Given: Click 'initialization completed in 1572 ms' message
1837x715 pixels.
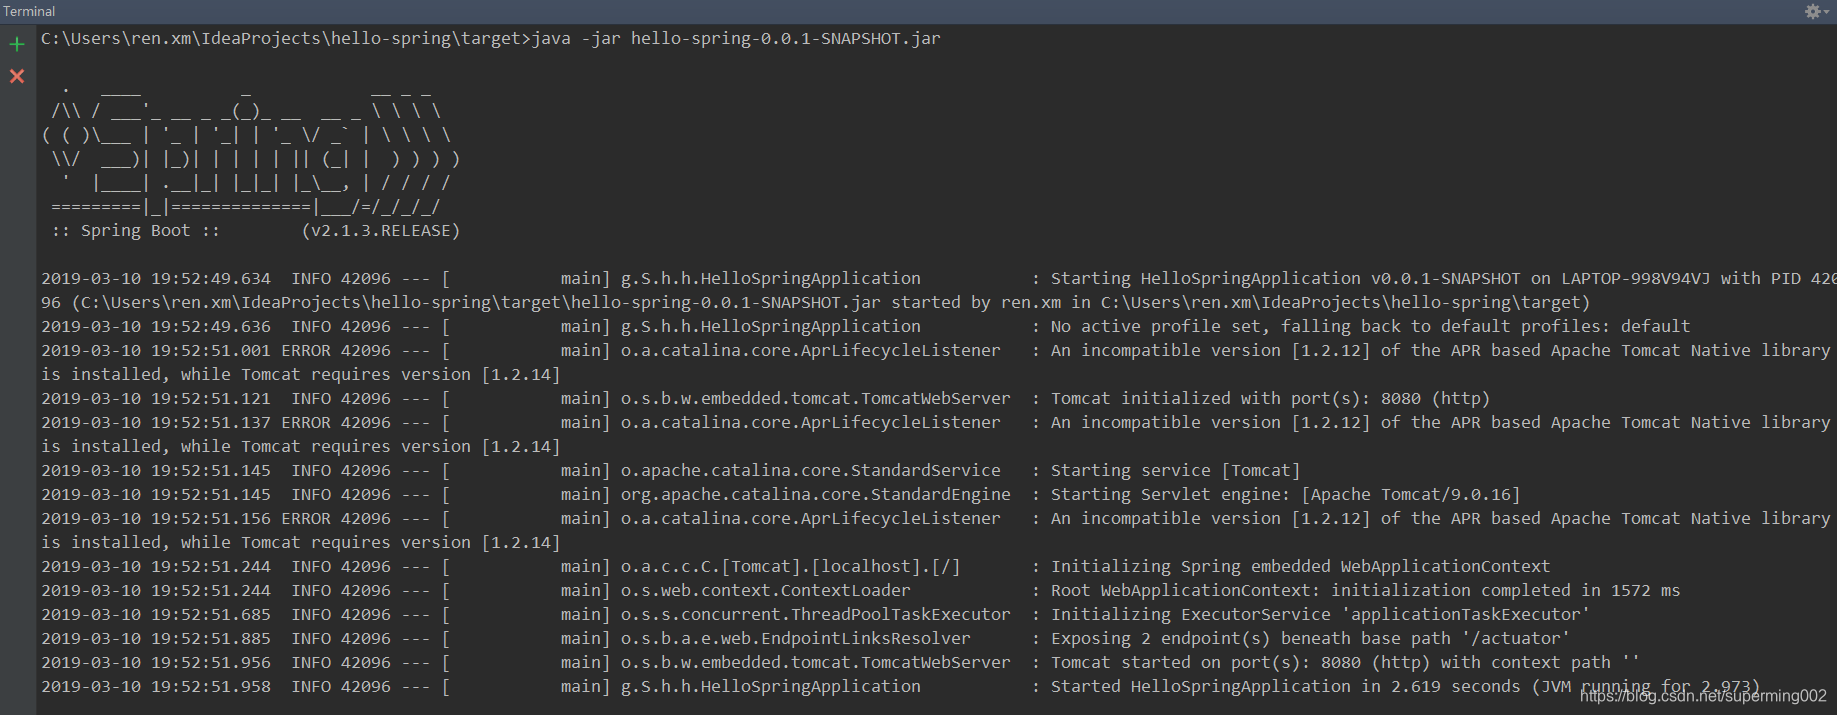Looking at the screenshot, I should point(1505,591).
